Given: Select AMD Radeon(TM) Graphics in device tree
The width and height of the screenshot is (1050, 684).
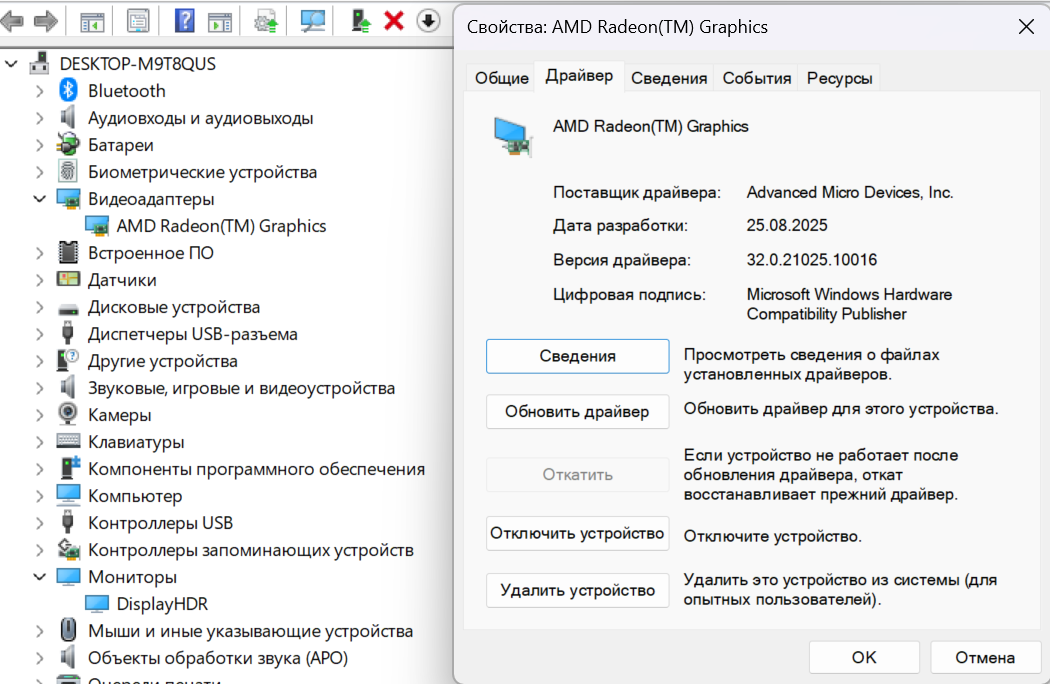Looking at the screenshot, I should pos(221,226).
